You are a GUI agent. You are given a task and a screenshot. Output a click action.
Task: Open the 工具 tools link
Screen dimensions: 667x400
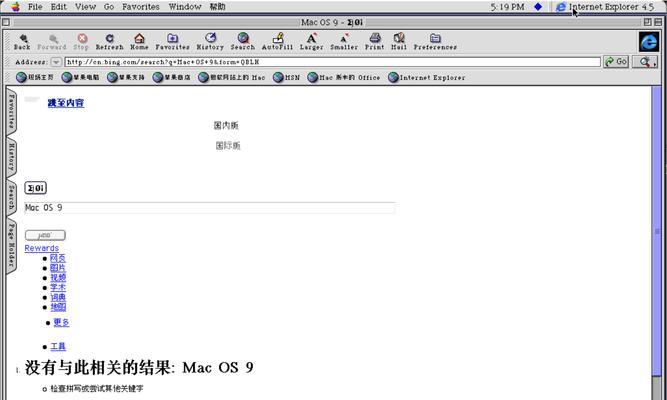pos(58,347)
